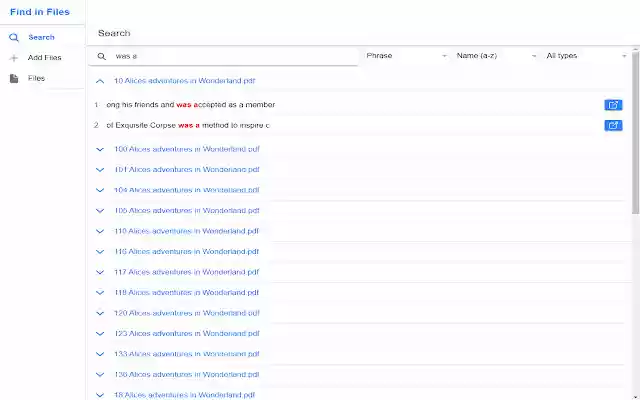This screenshot has height=400, width=640.
Task: Click file name '10 Alices adventures in Wonderland.pdf'
Action: (184, 81)
